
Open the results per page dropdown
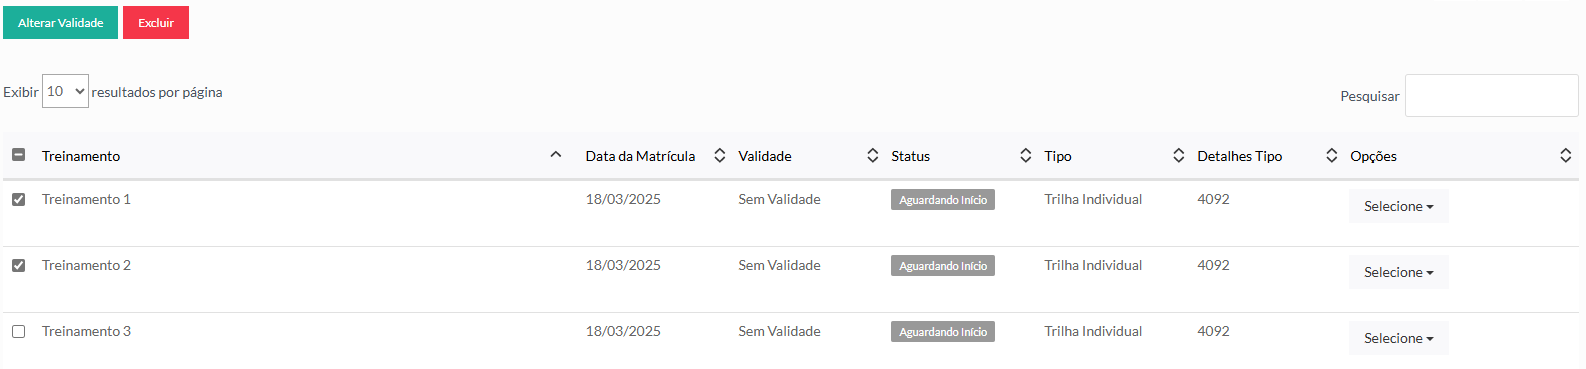pos(65,91)
